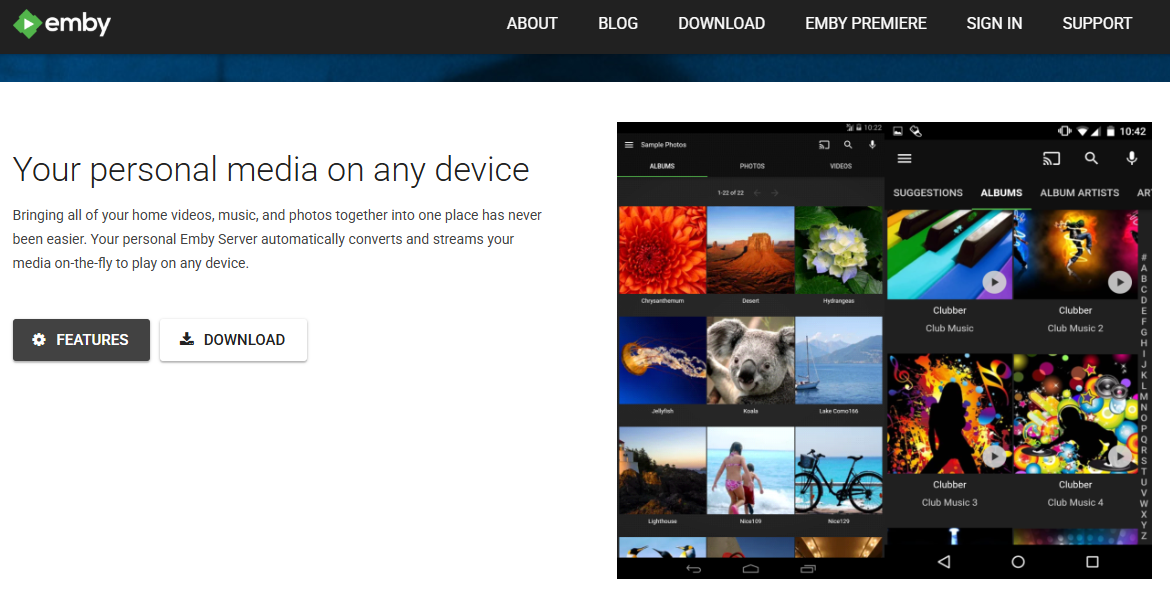The image size is (1170, 607).
Task: Tap search icon in music app toolbar
Action: click(x=1091, y=158)
